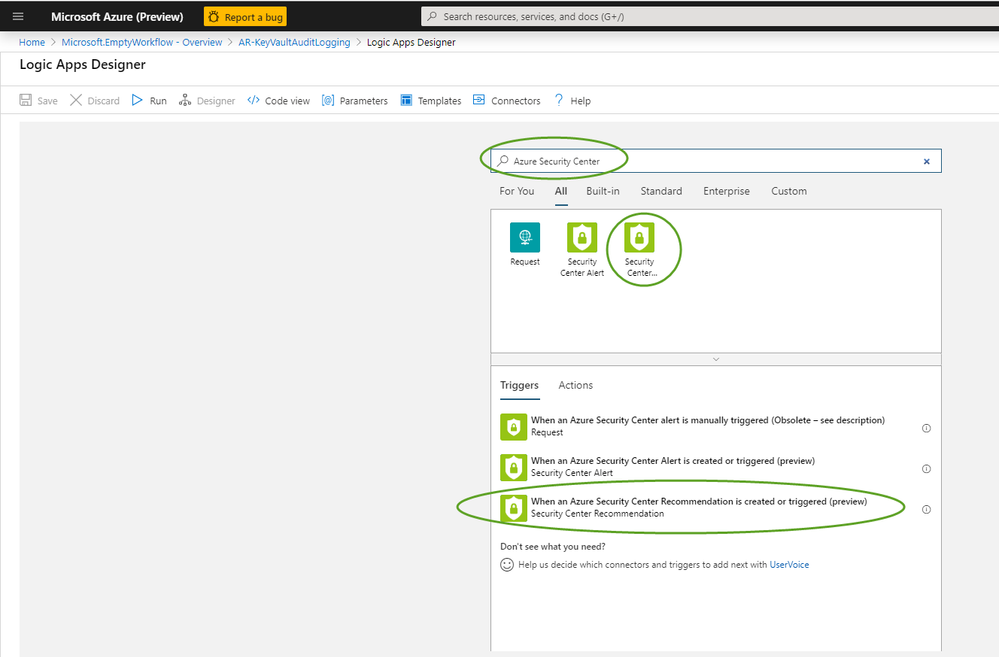Image resolution: width=999 pixels, height=657 pixels.
Task: Click inside the Azure Security Center connector search box
Action: coord(715,161)
